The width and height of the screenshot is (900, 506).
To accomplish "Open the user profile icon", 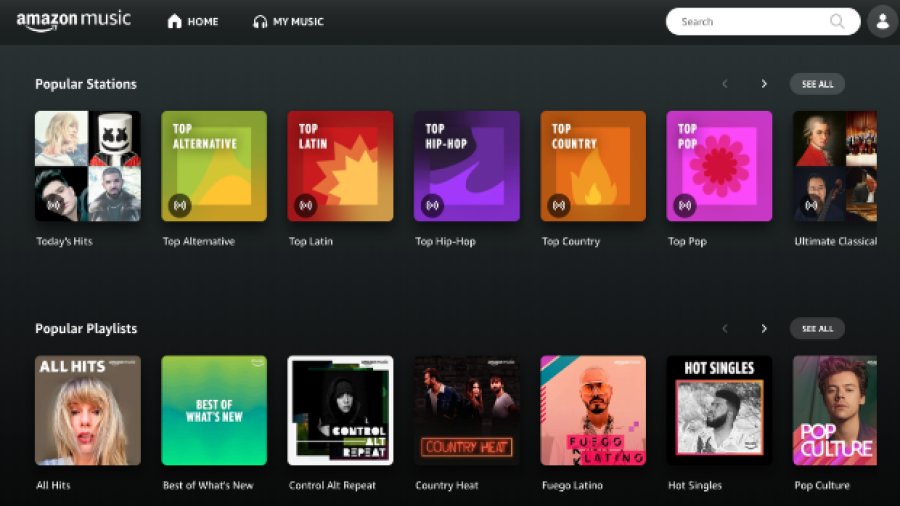I will [882, 21].
